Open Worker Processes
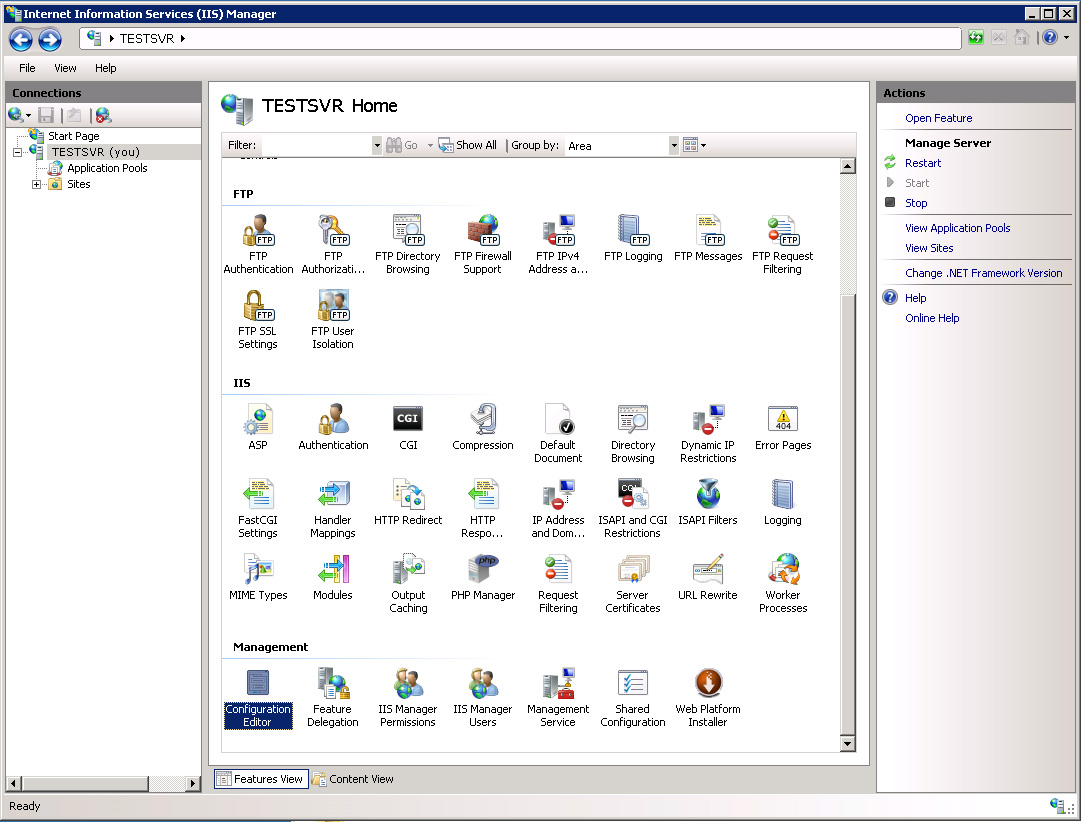Screen dimensions: 1081x822 pyautogui.click(x=782, y=583)
